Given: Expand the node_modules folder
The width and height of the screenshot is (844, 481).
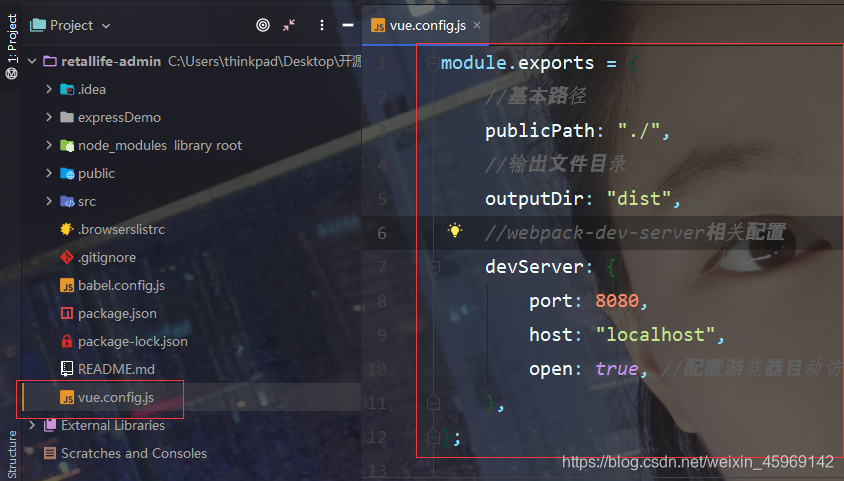Looking at the screenshot, I should pos(49,145).
